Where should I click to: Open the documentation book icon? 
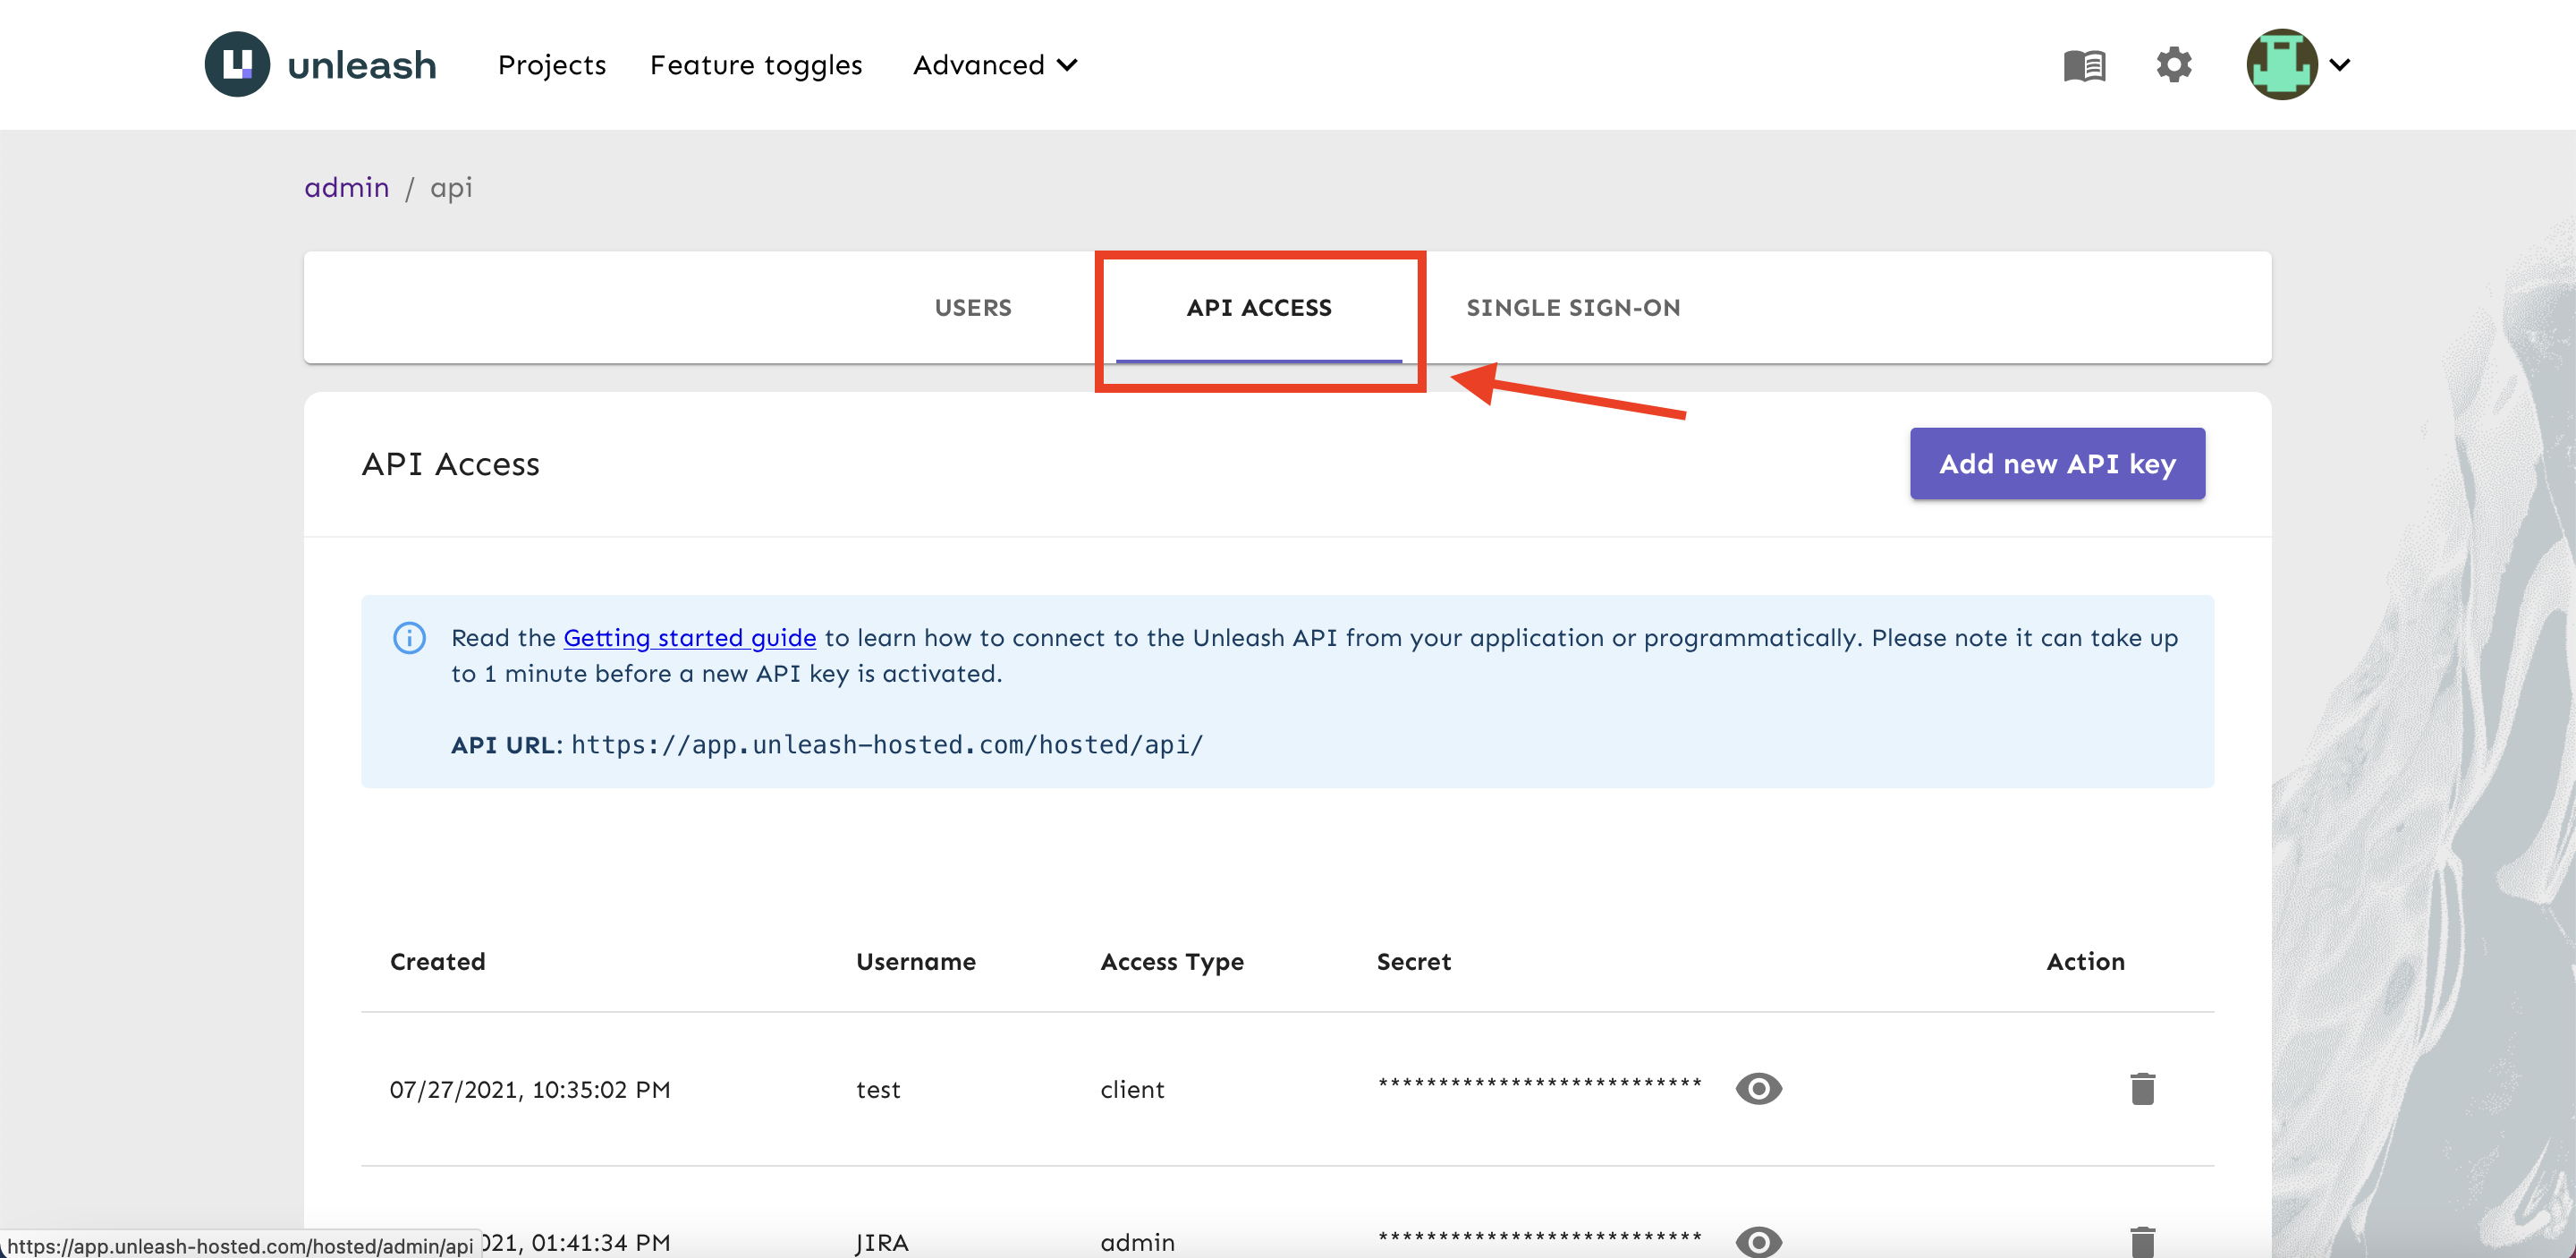click(2084, 65)
